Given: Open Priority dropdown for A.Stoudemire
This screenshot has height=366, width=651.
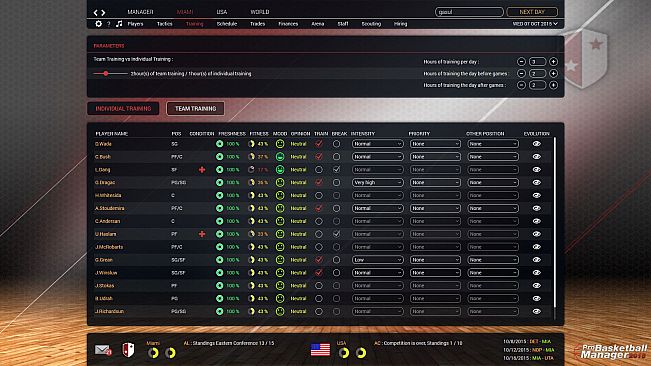Looking at the screenshot, I should (x=435, y=208).
